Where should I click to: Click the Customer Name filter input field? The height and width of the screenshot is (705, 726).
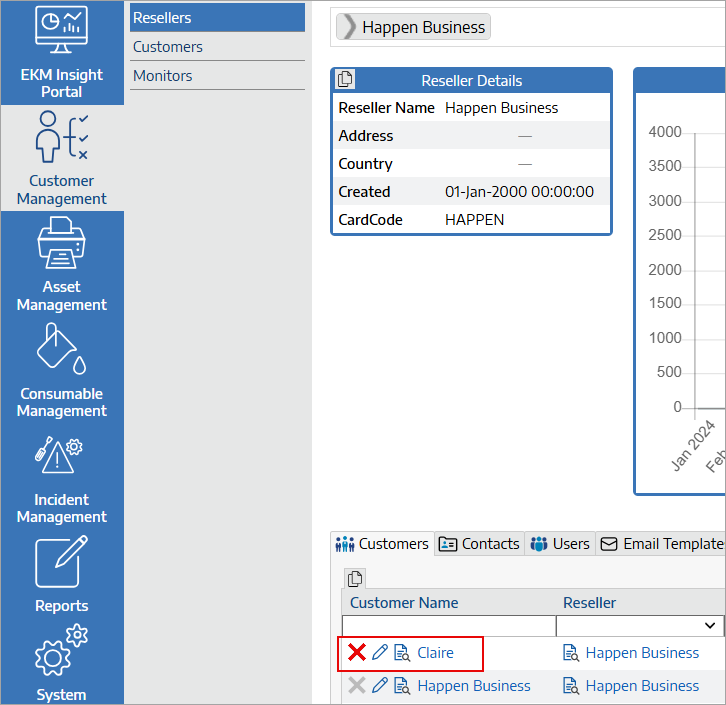(x=448, y=626)
